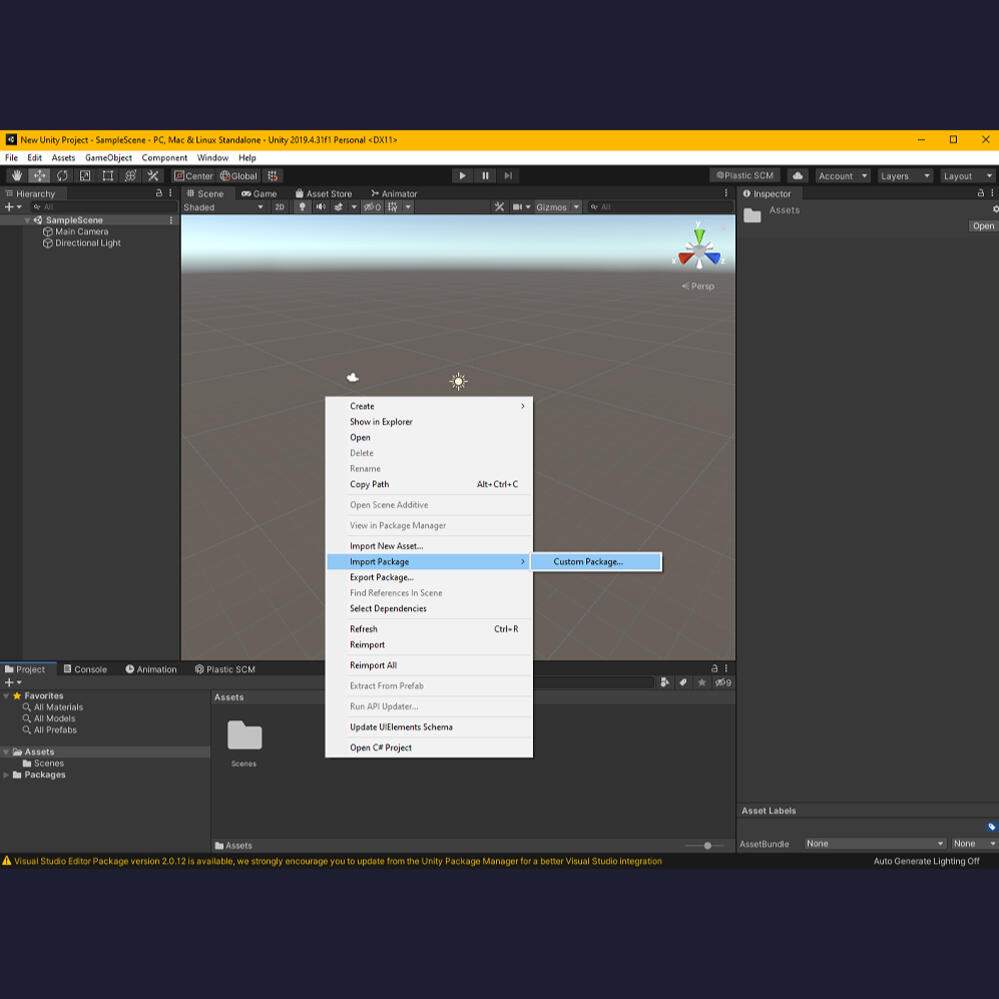This screenshot has height=999, width=999.
Task: Open the Shaded draw mode dropdown
Action: 223,207
